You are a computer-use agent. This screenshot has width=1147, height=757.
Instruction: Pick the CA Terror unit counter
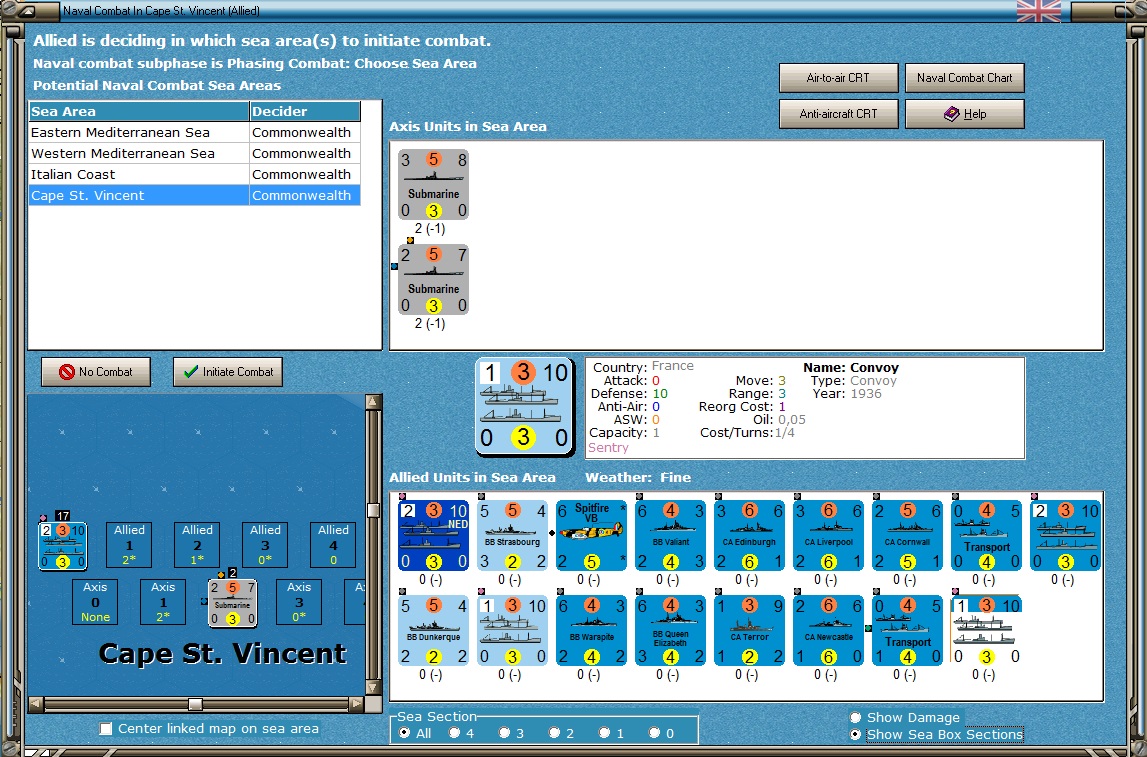tap(749, 630)
